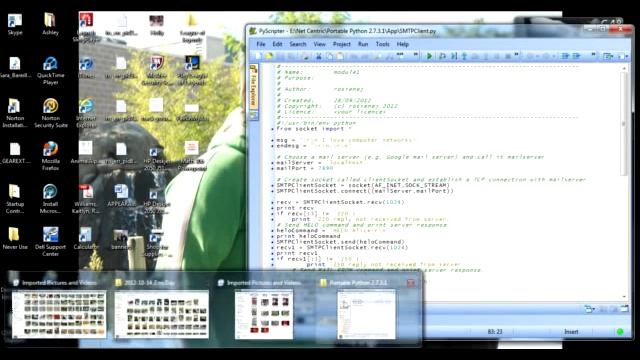Select the Williams Kaitlyn PDF desktop icon
This screenshot has width=640, height=360.
coord(86,199)
